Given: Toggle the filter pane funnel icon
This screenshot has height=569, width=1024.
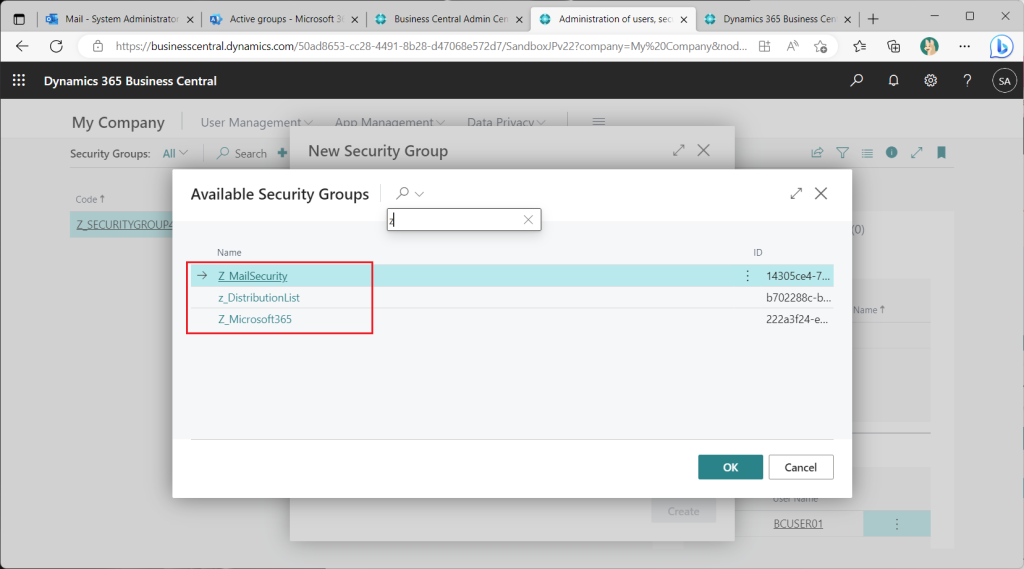Looking at the screenshot, I should pyautogui.click(x=842, y=153).
